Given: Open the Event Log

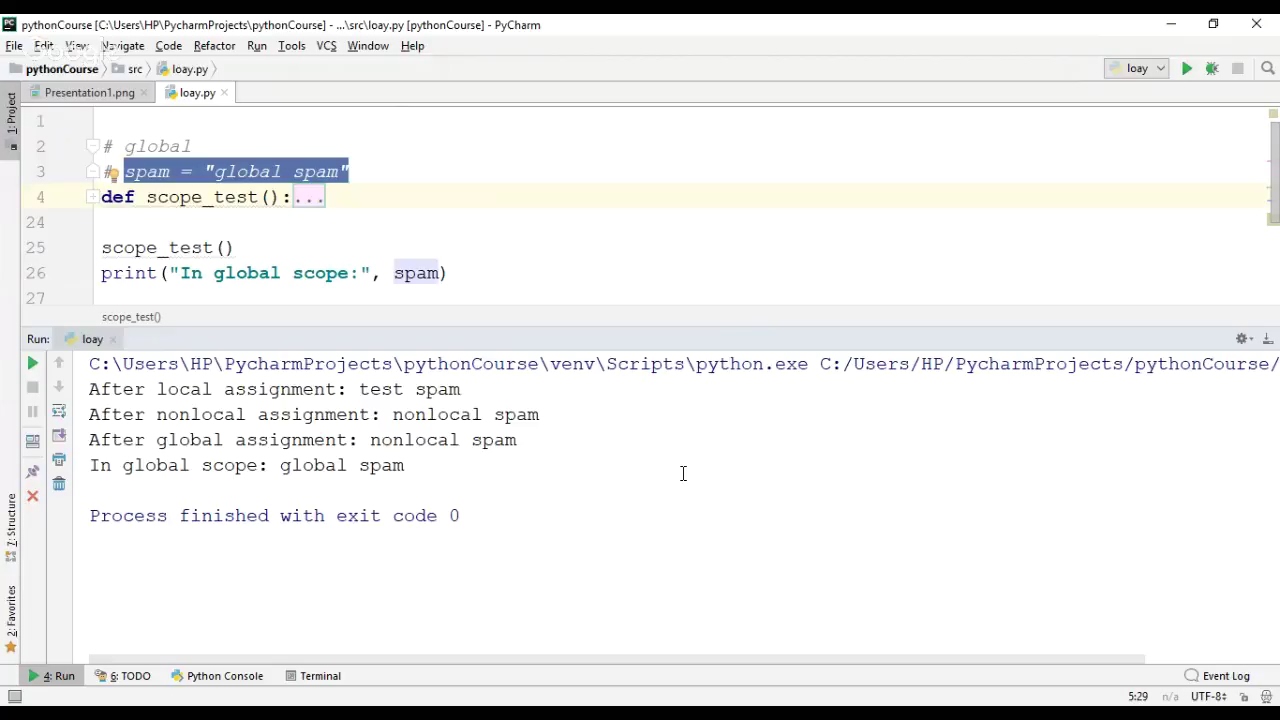Looking at the screenshot, I should [1217, 676].
